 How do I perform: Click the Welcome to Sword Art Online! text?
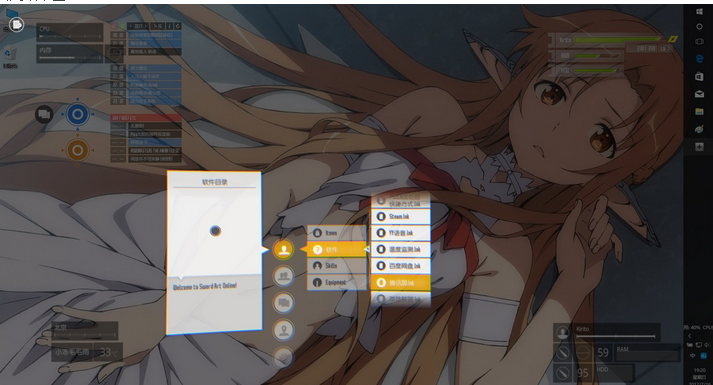205,286
